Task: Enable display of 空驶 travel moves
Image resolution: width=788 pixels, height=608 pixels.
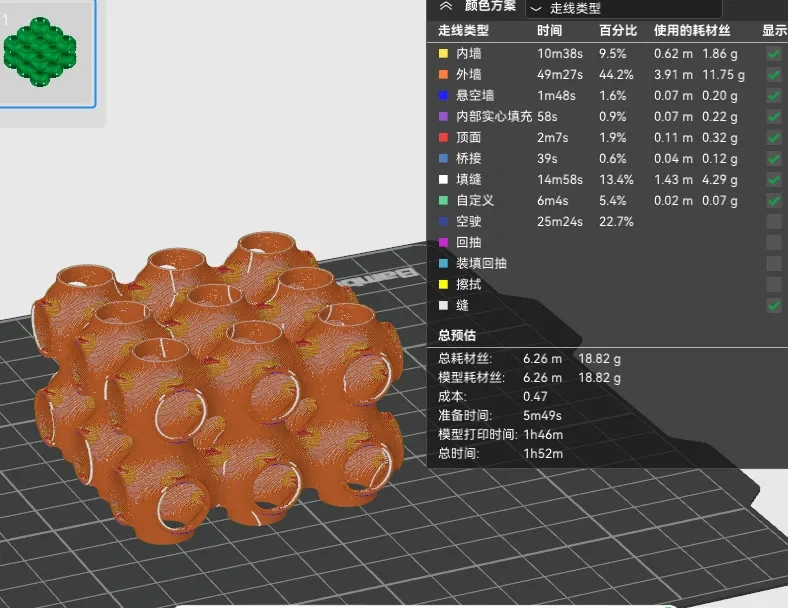Action: (x=774, y=222)
